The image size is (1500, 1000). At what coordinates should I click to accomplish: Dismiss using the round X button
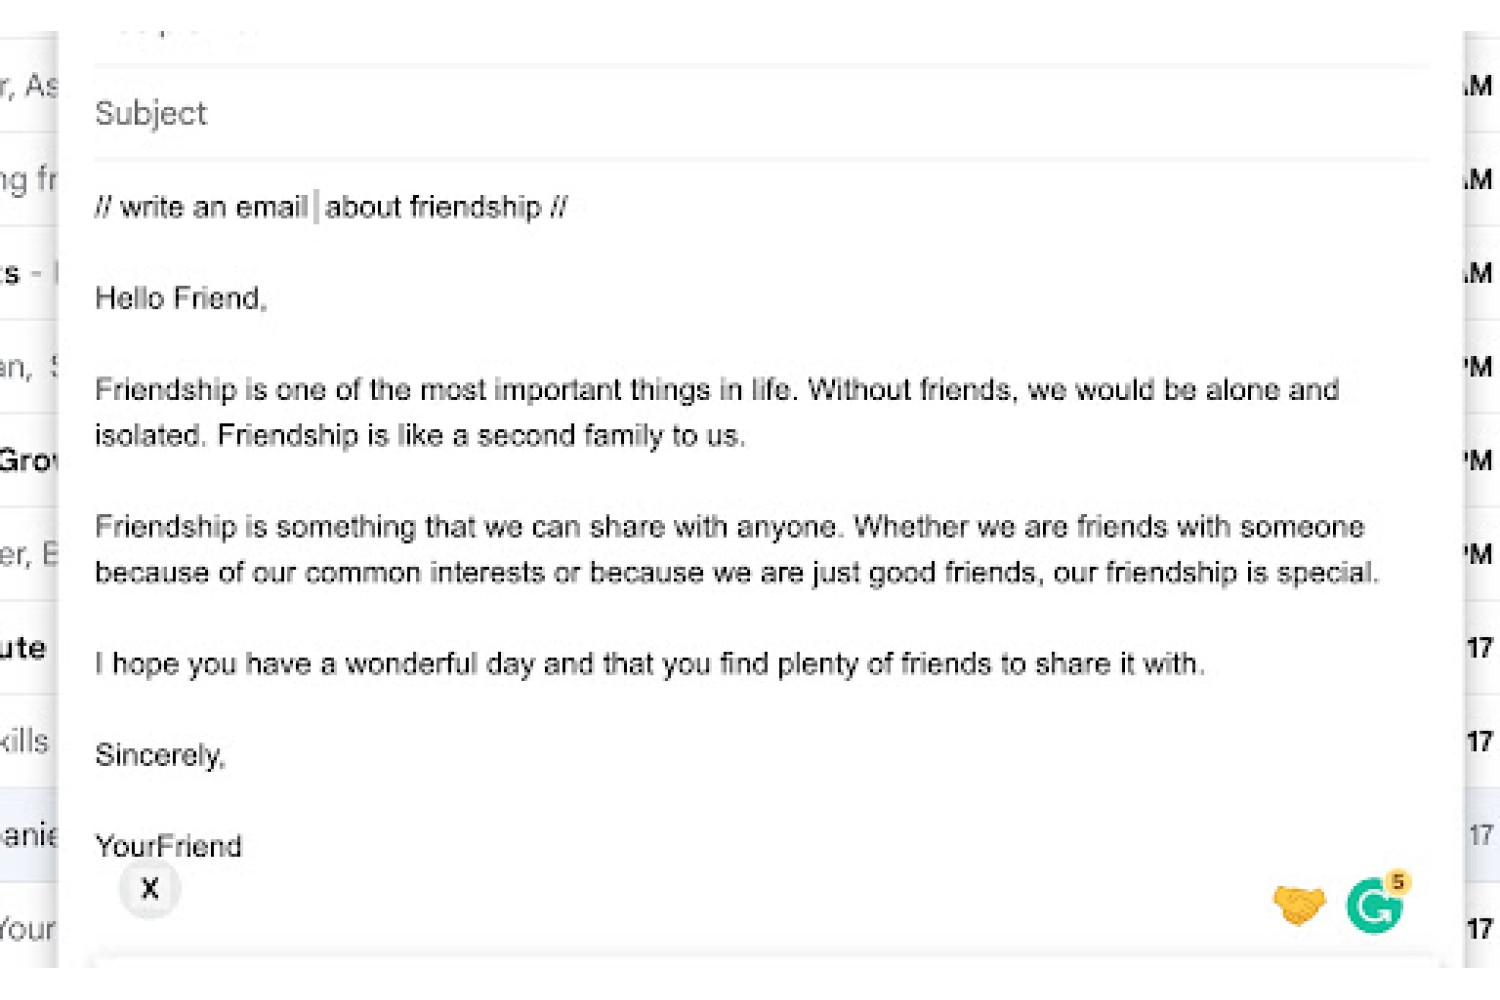point(150,888)
